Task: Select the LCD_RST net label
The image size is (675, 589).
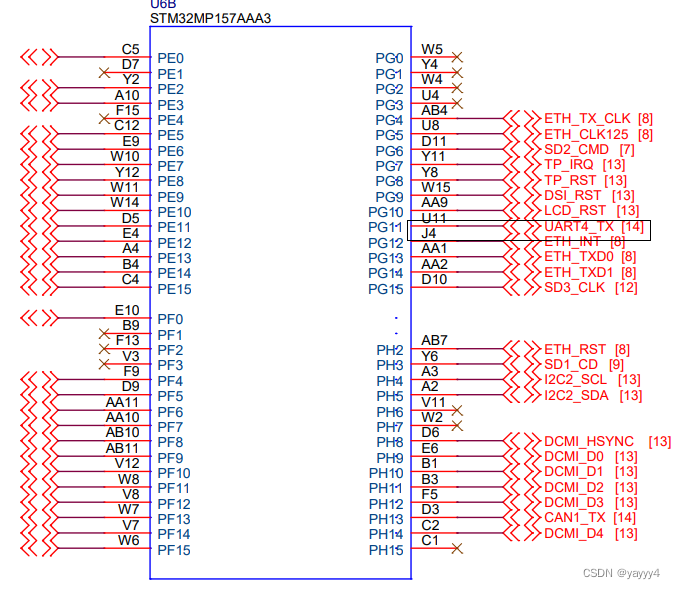Action: (x=575, y=211)
